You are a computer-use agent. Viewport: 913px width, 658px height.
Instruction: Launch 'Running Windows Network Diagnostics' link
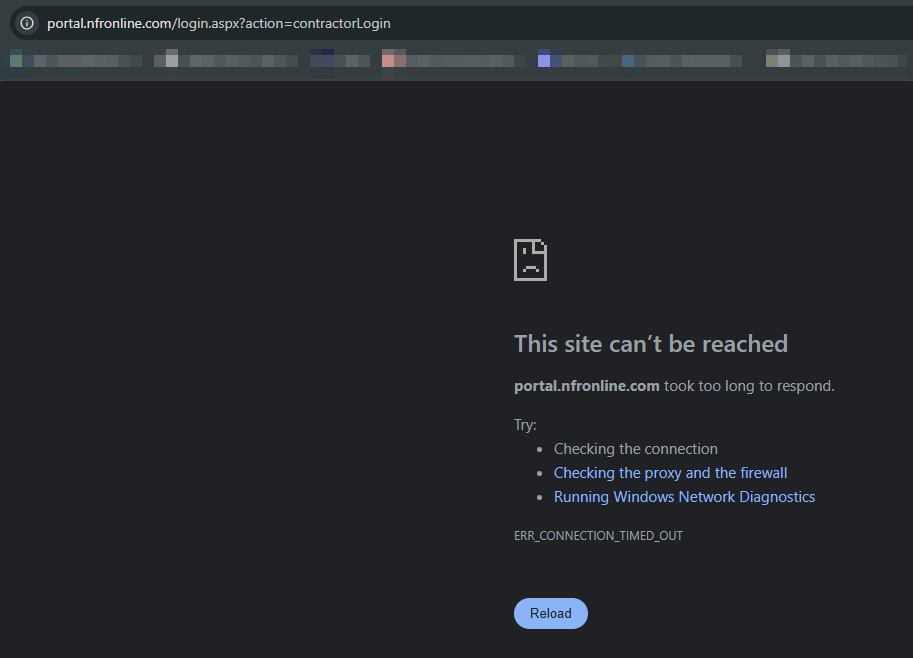pyautogui.click(x=684, y=497)
